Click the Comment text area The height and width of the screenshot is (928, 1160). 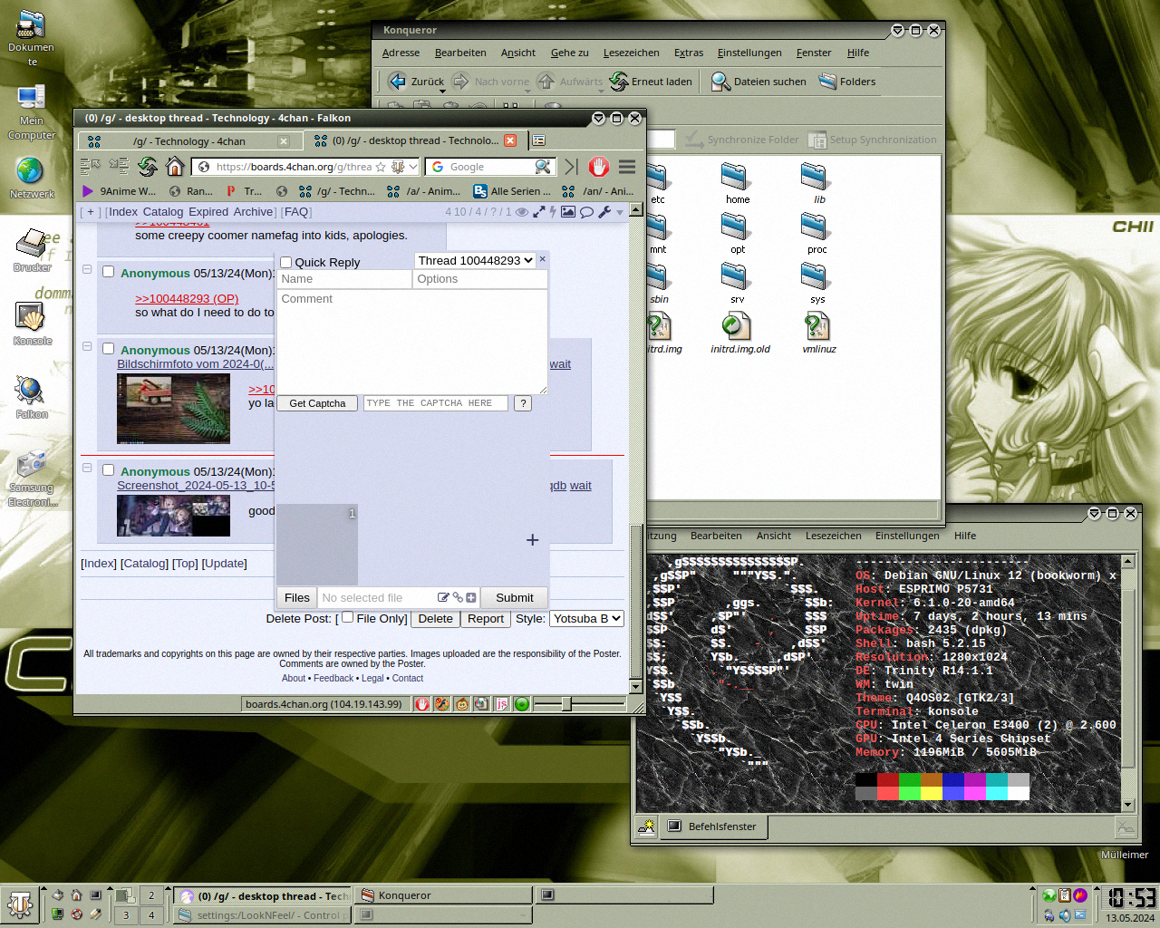412,341
